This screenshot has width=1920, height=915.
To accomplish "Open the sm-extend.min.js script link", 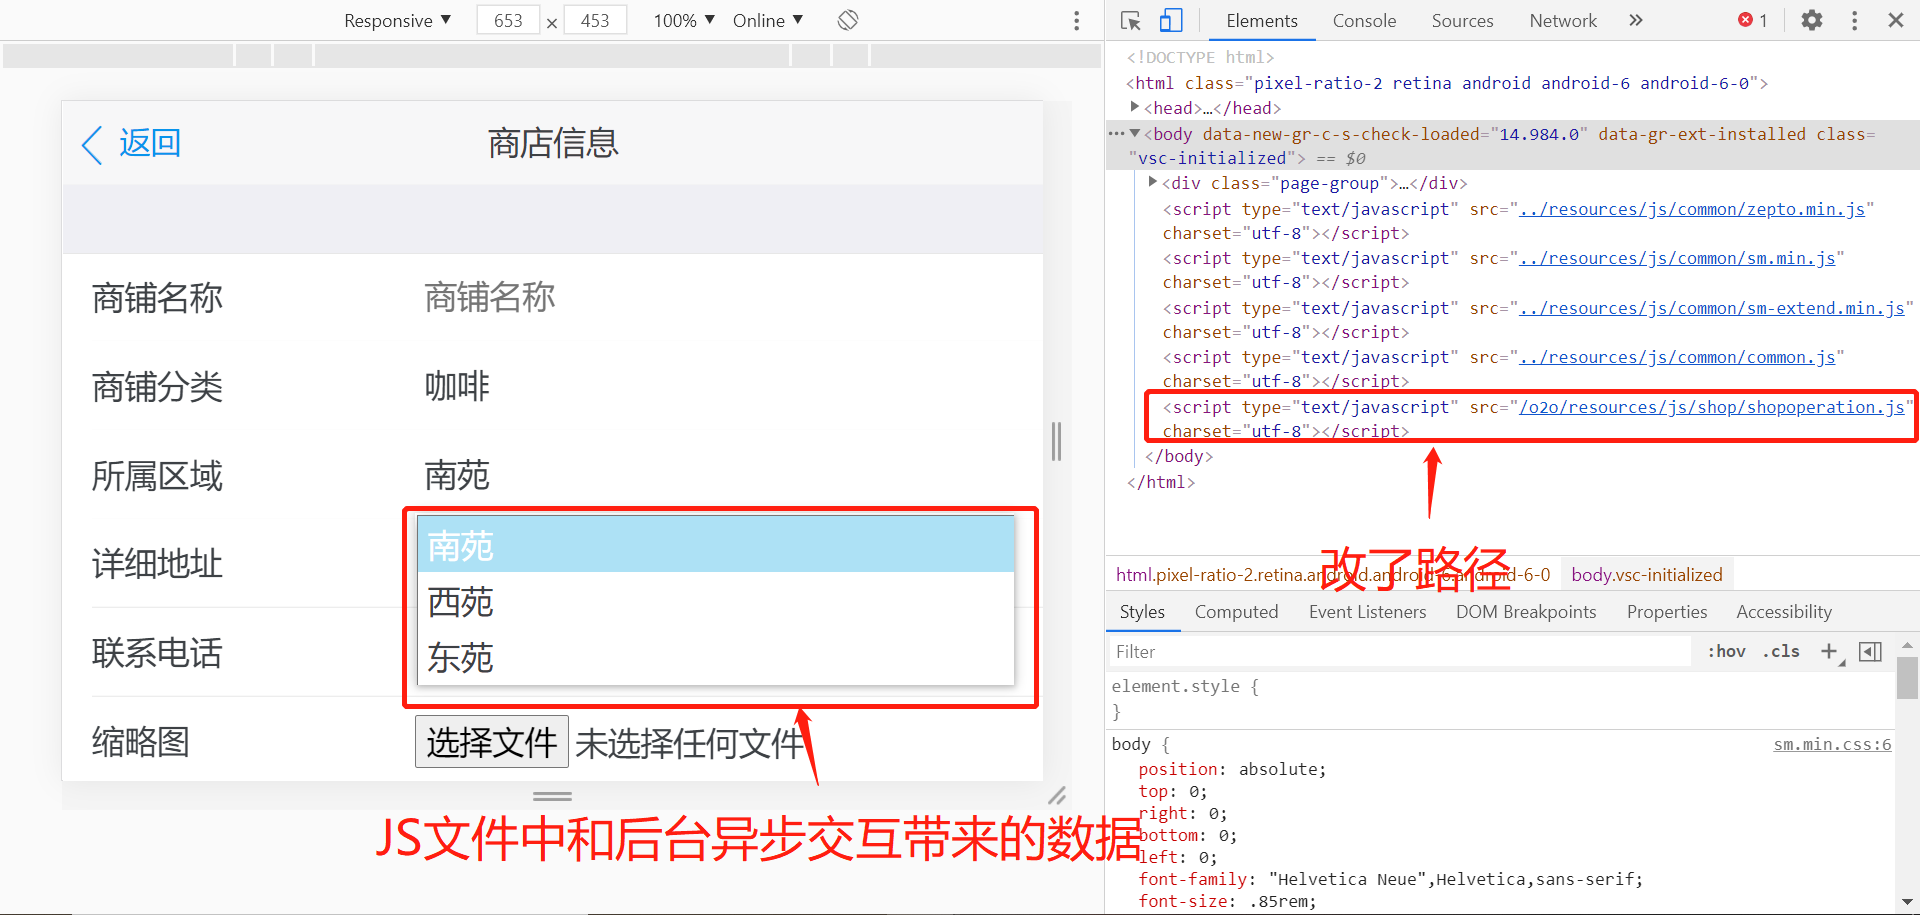I will tap(1712, 308).
